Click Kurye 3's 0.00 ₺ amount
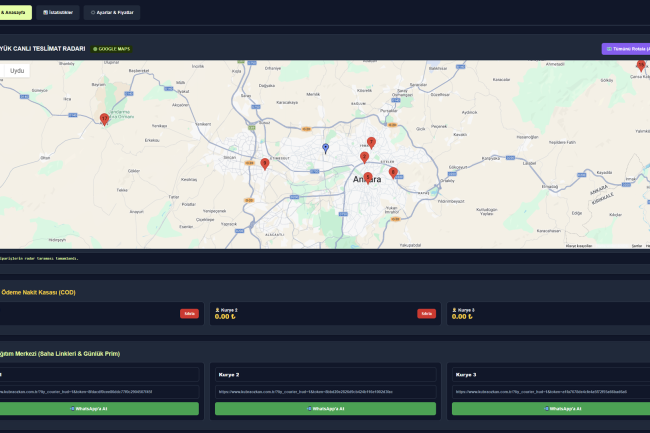Image resolution: width=650 pixels, height=433 pixels. [x=462, y=317]
